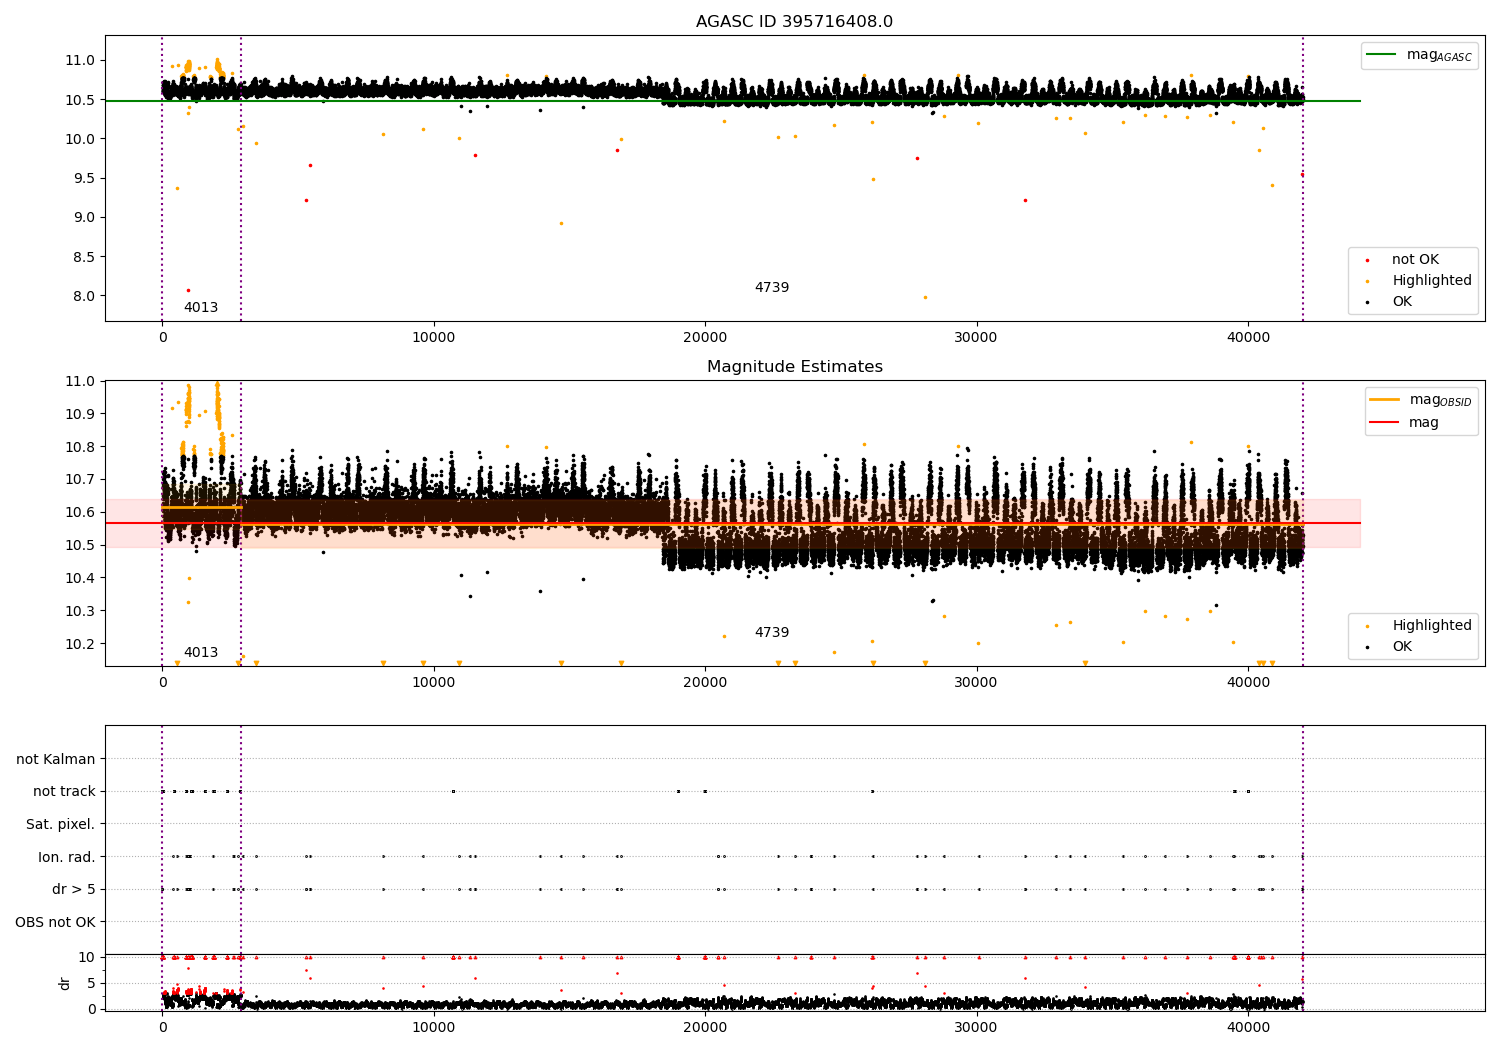Image resolution: width=1500 pixels, height=1050 pixels.
Task: Select 'Highlighted' legend entry in middle plot
Action: [1420, 626]
